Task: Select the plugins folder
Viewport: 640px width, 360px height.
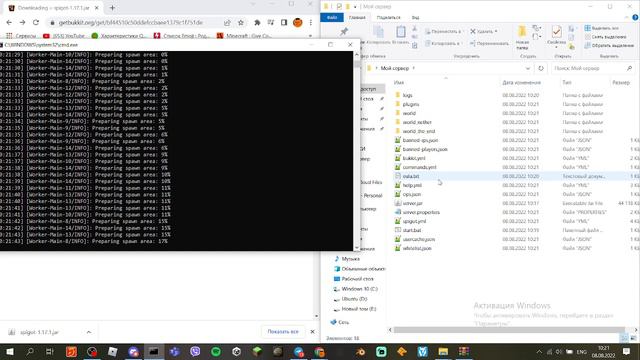Action: click(411, 104)
